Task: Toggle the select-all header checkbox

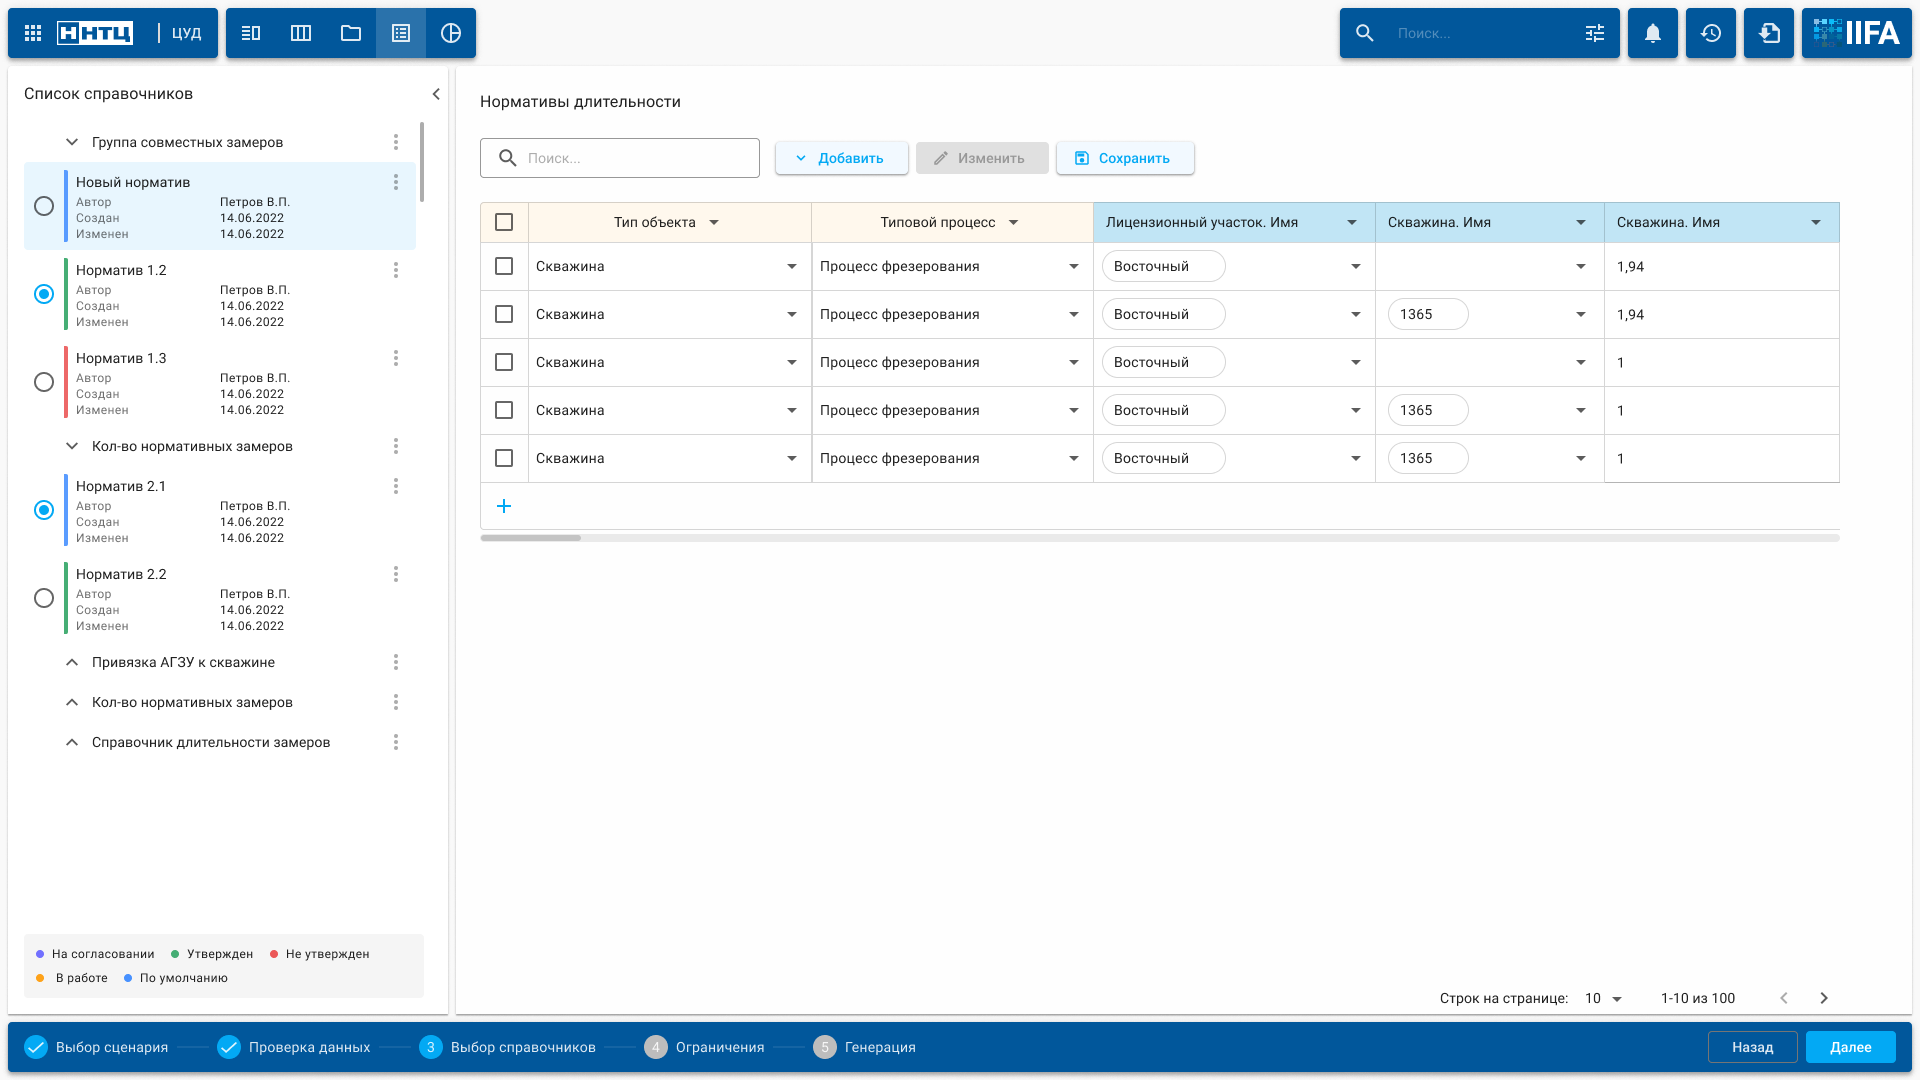Action: click(x=504, y=222)
